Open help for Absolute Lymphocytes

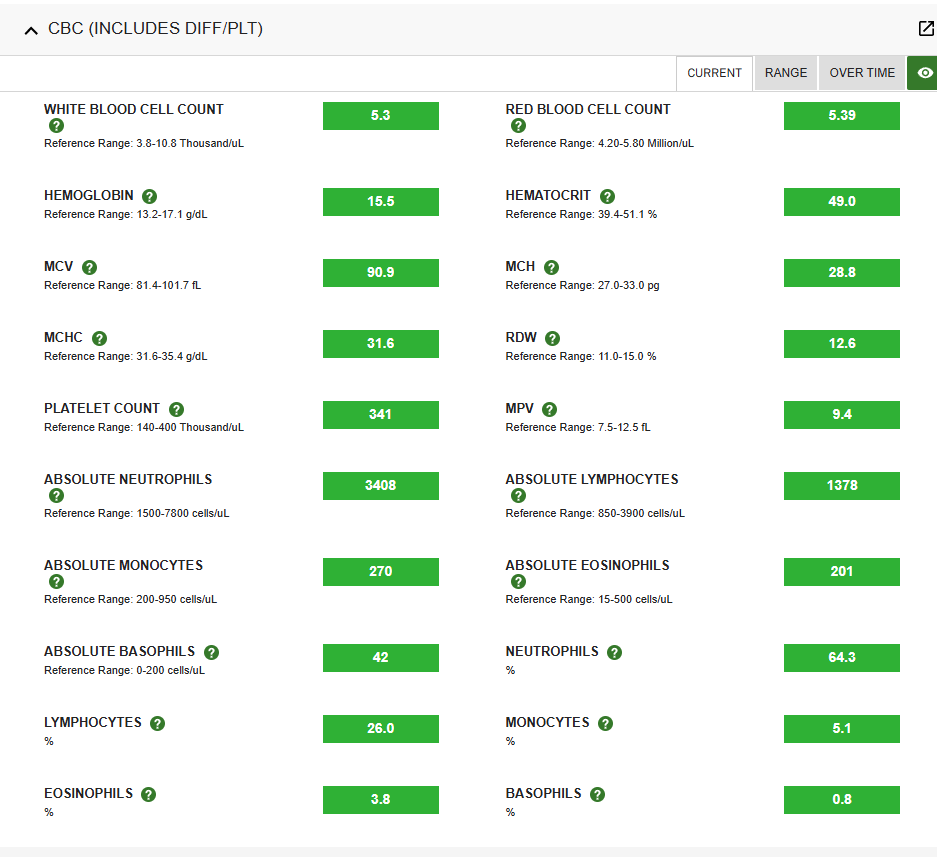pos(518,495)
